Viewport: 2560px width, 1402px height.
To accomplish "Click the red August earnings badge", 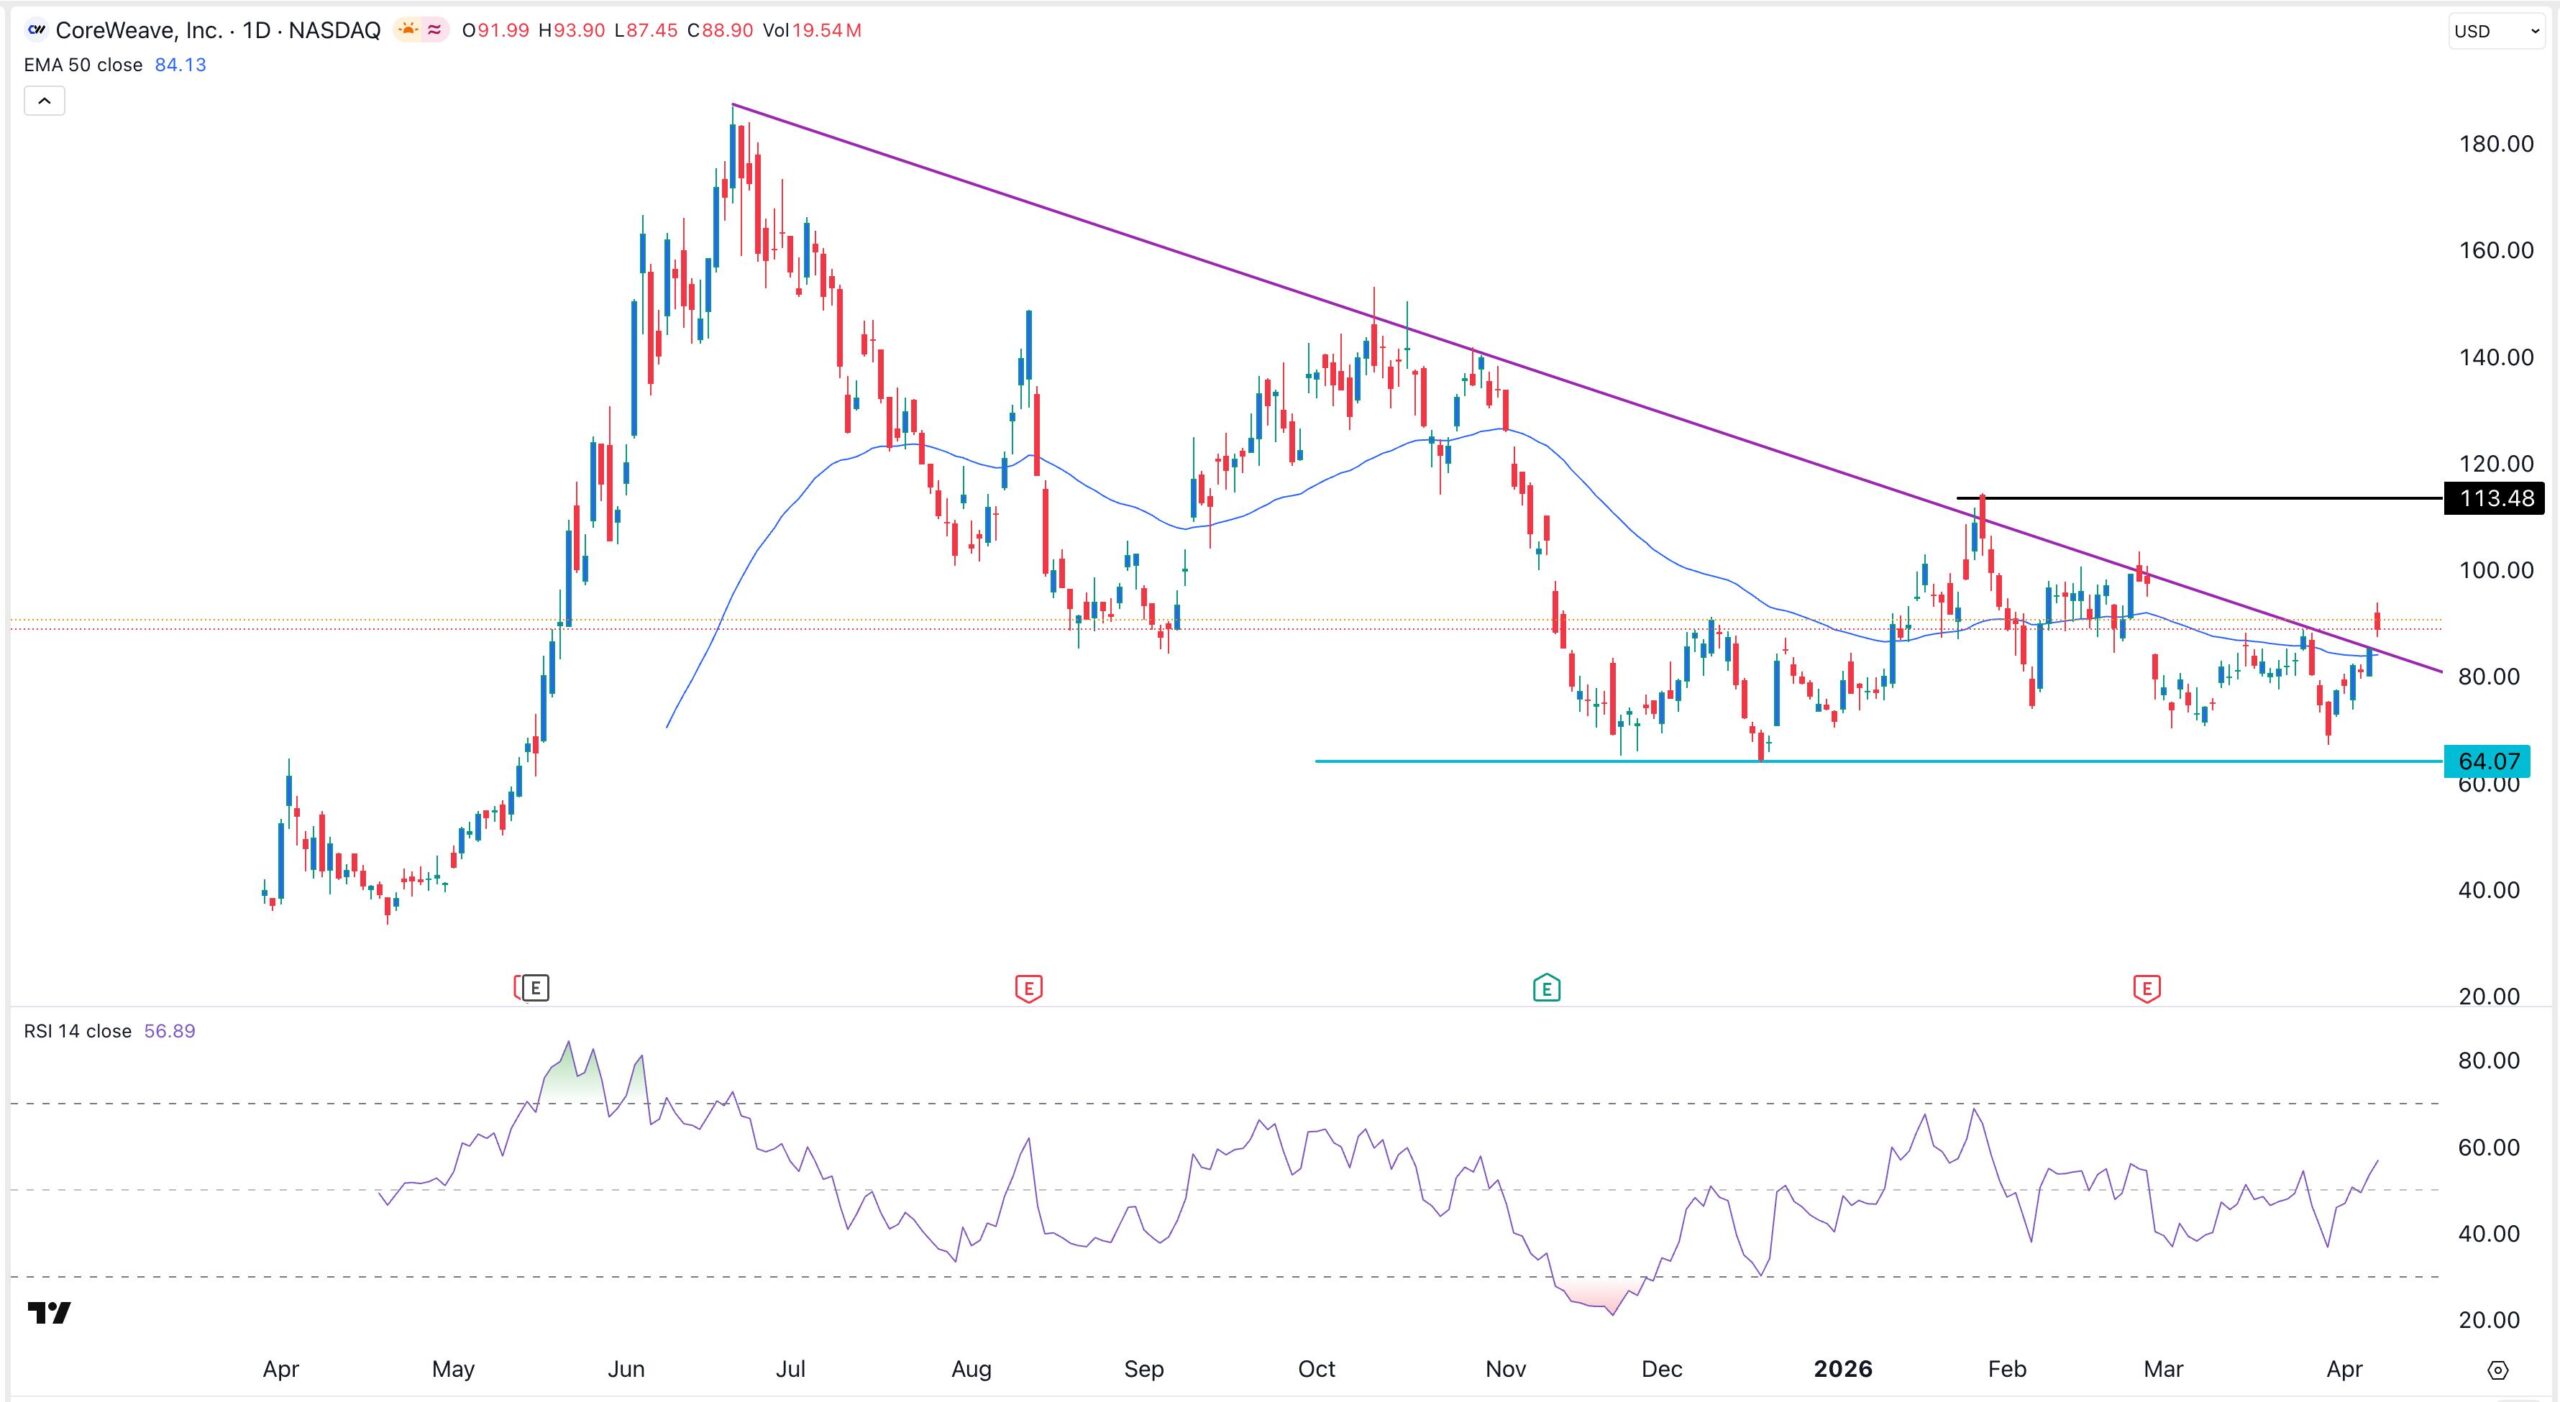I will tap(1028, 987).
